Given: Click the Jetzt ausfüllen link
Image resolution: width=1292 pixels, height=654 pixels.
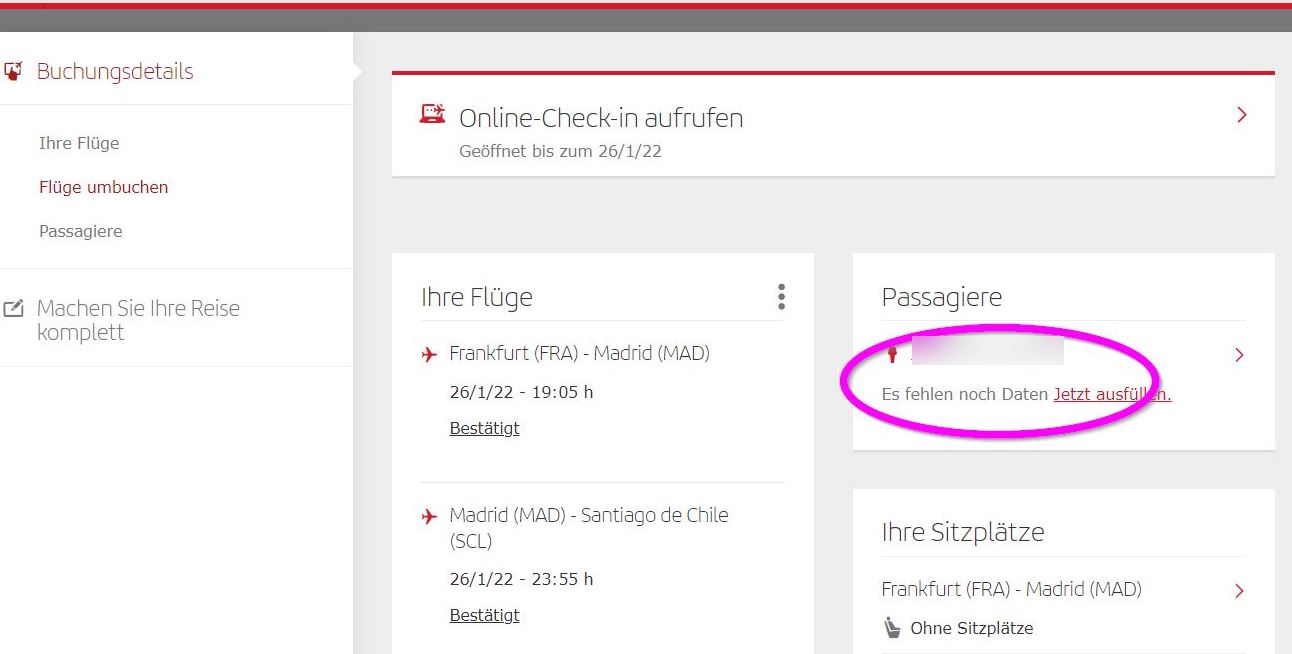Looking at the screenshot, I should 1112,394.
